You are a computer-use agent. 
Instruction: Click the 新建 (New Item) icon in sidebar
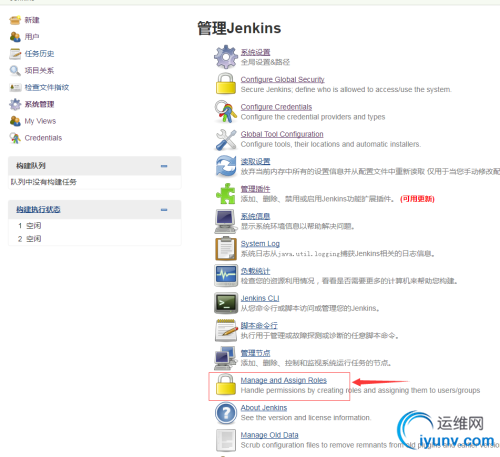[x=15, y=20]
